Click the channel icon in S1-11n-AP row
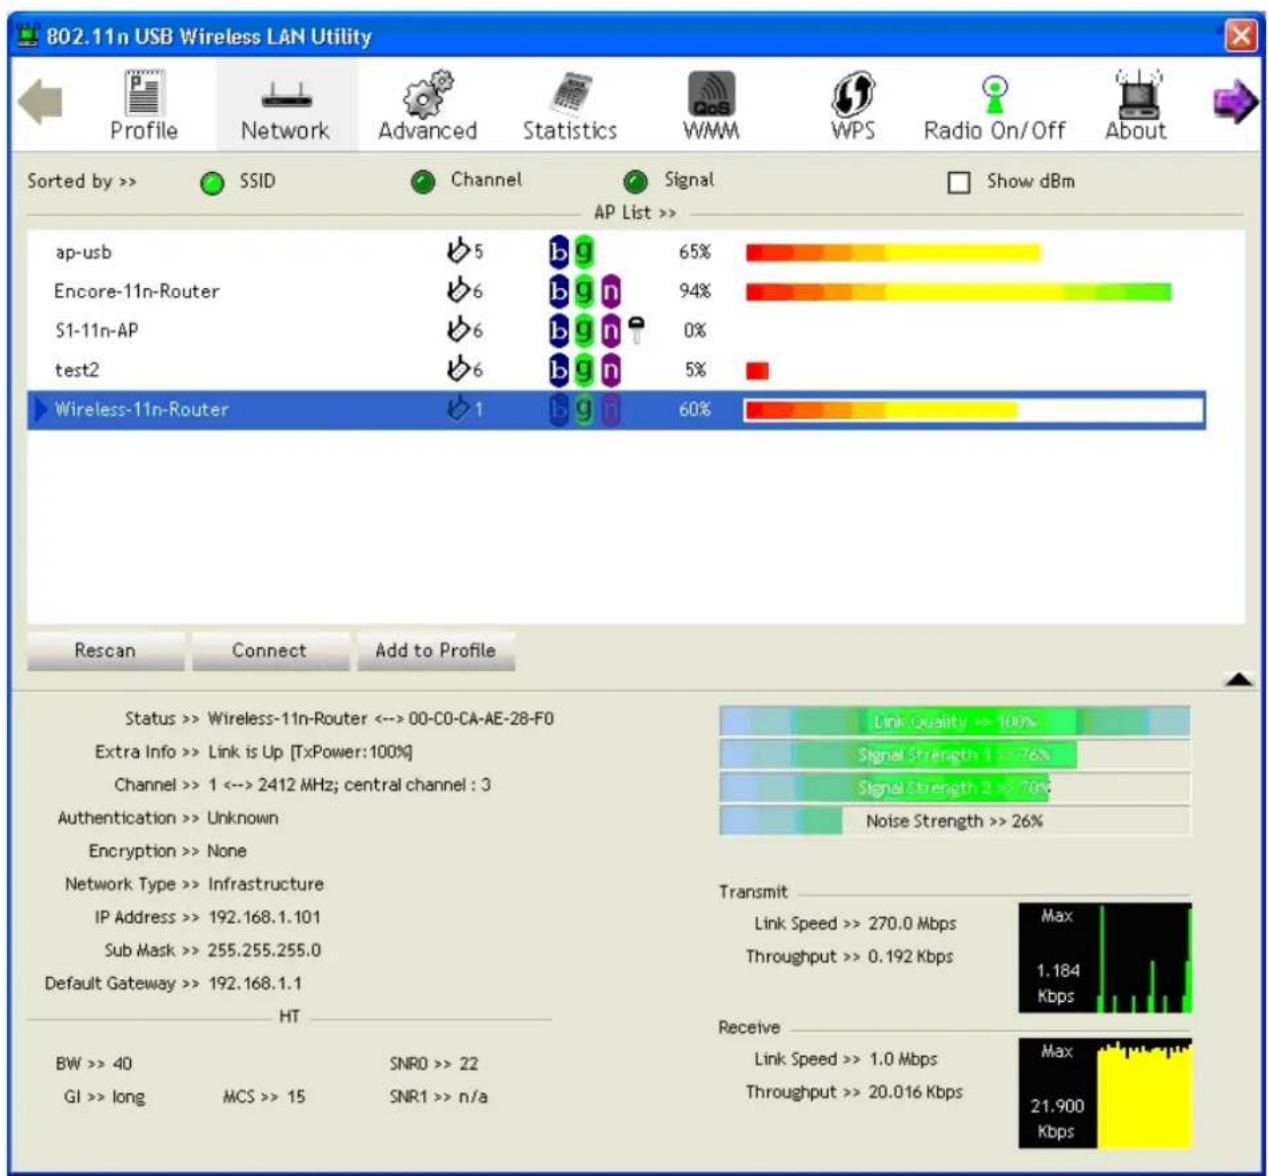The image size is (1268, 1176). click(459, 329)
